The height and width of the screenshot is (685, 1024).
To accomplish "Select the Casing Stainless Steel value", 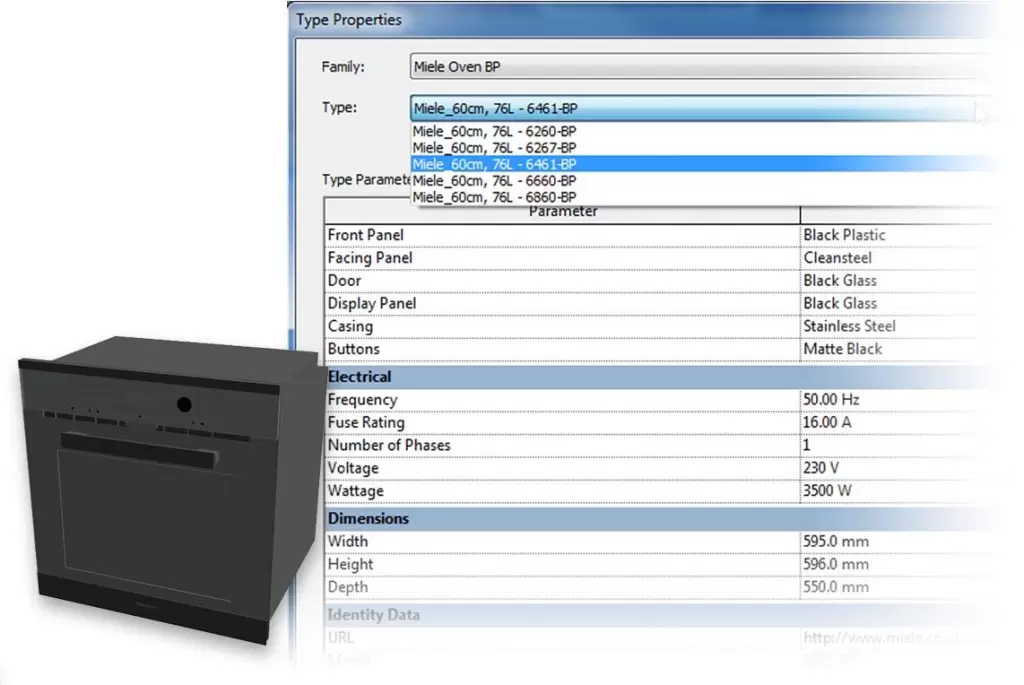I will click(849, 326).
